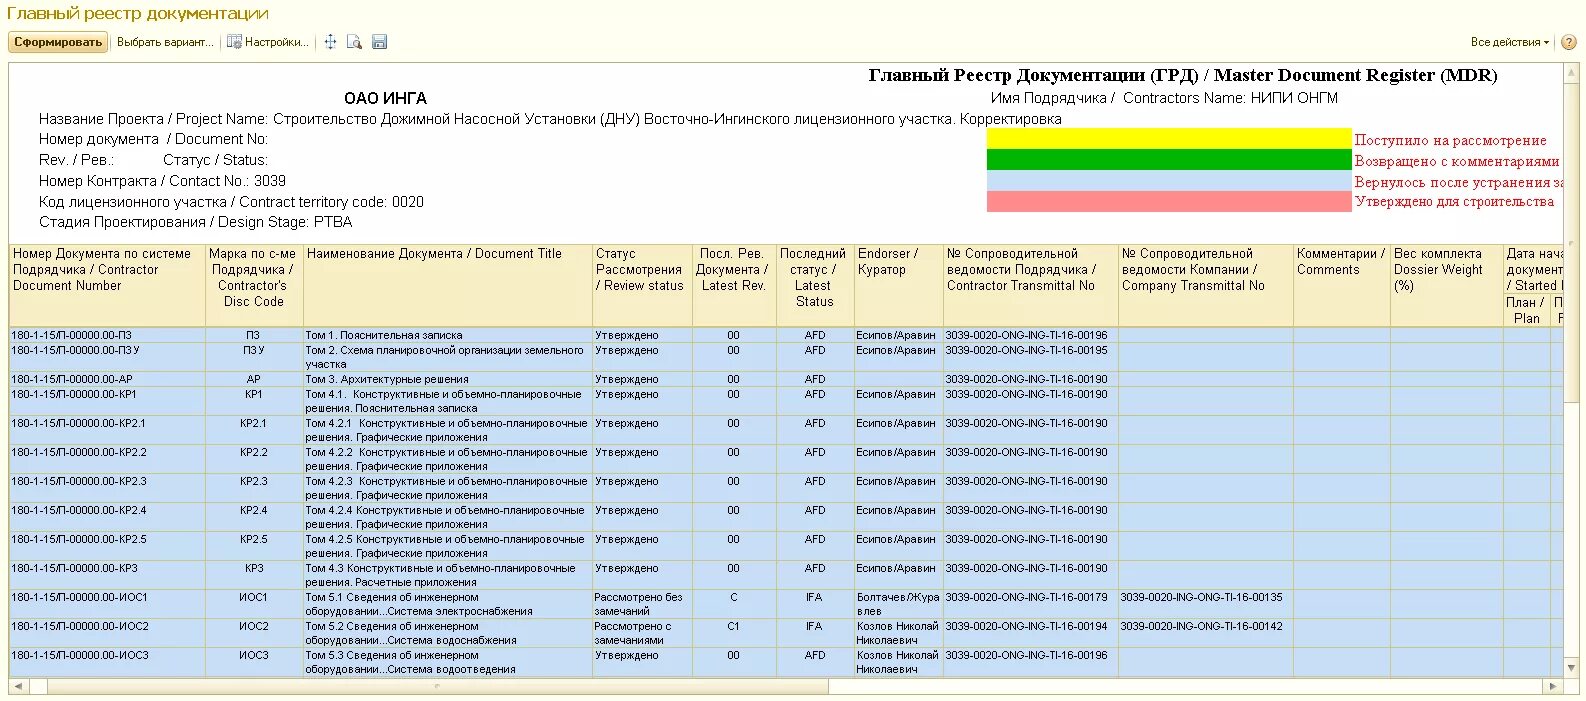The image size is (1586, 701).
Task: Select cell 180-1-15/П-00000.00-ИОС1
Action: [107, 604]
